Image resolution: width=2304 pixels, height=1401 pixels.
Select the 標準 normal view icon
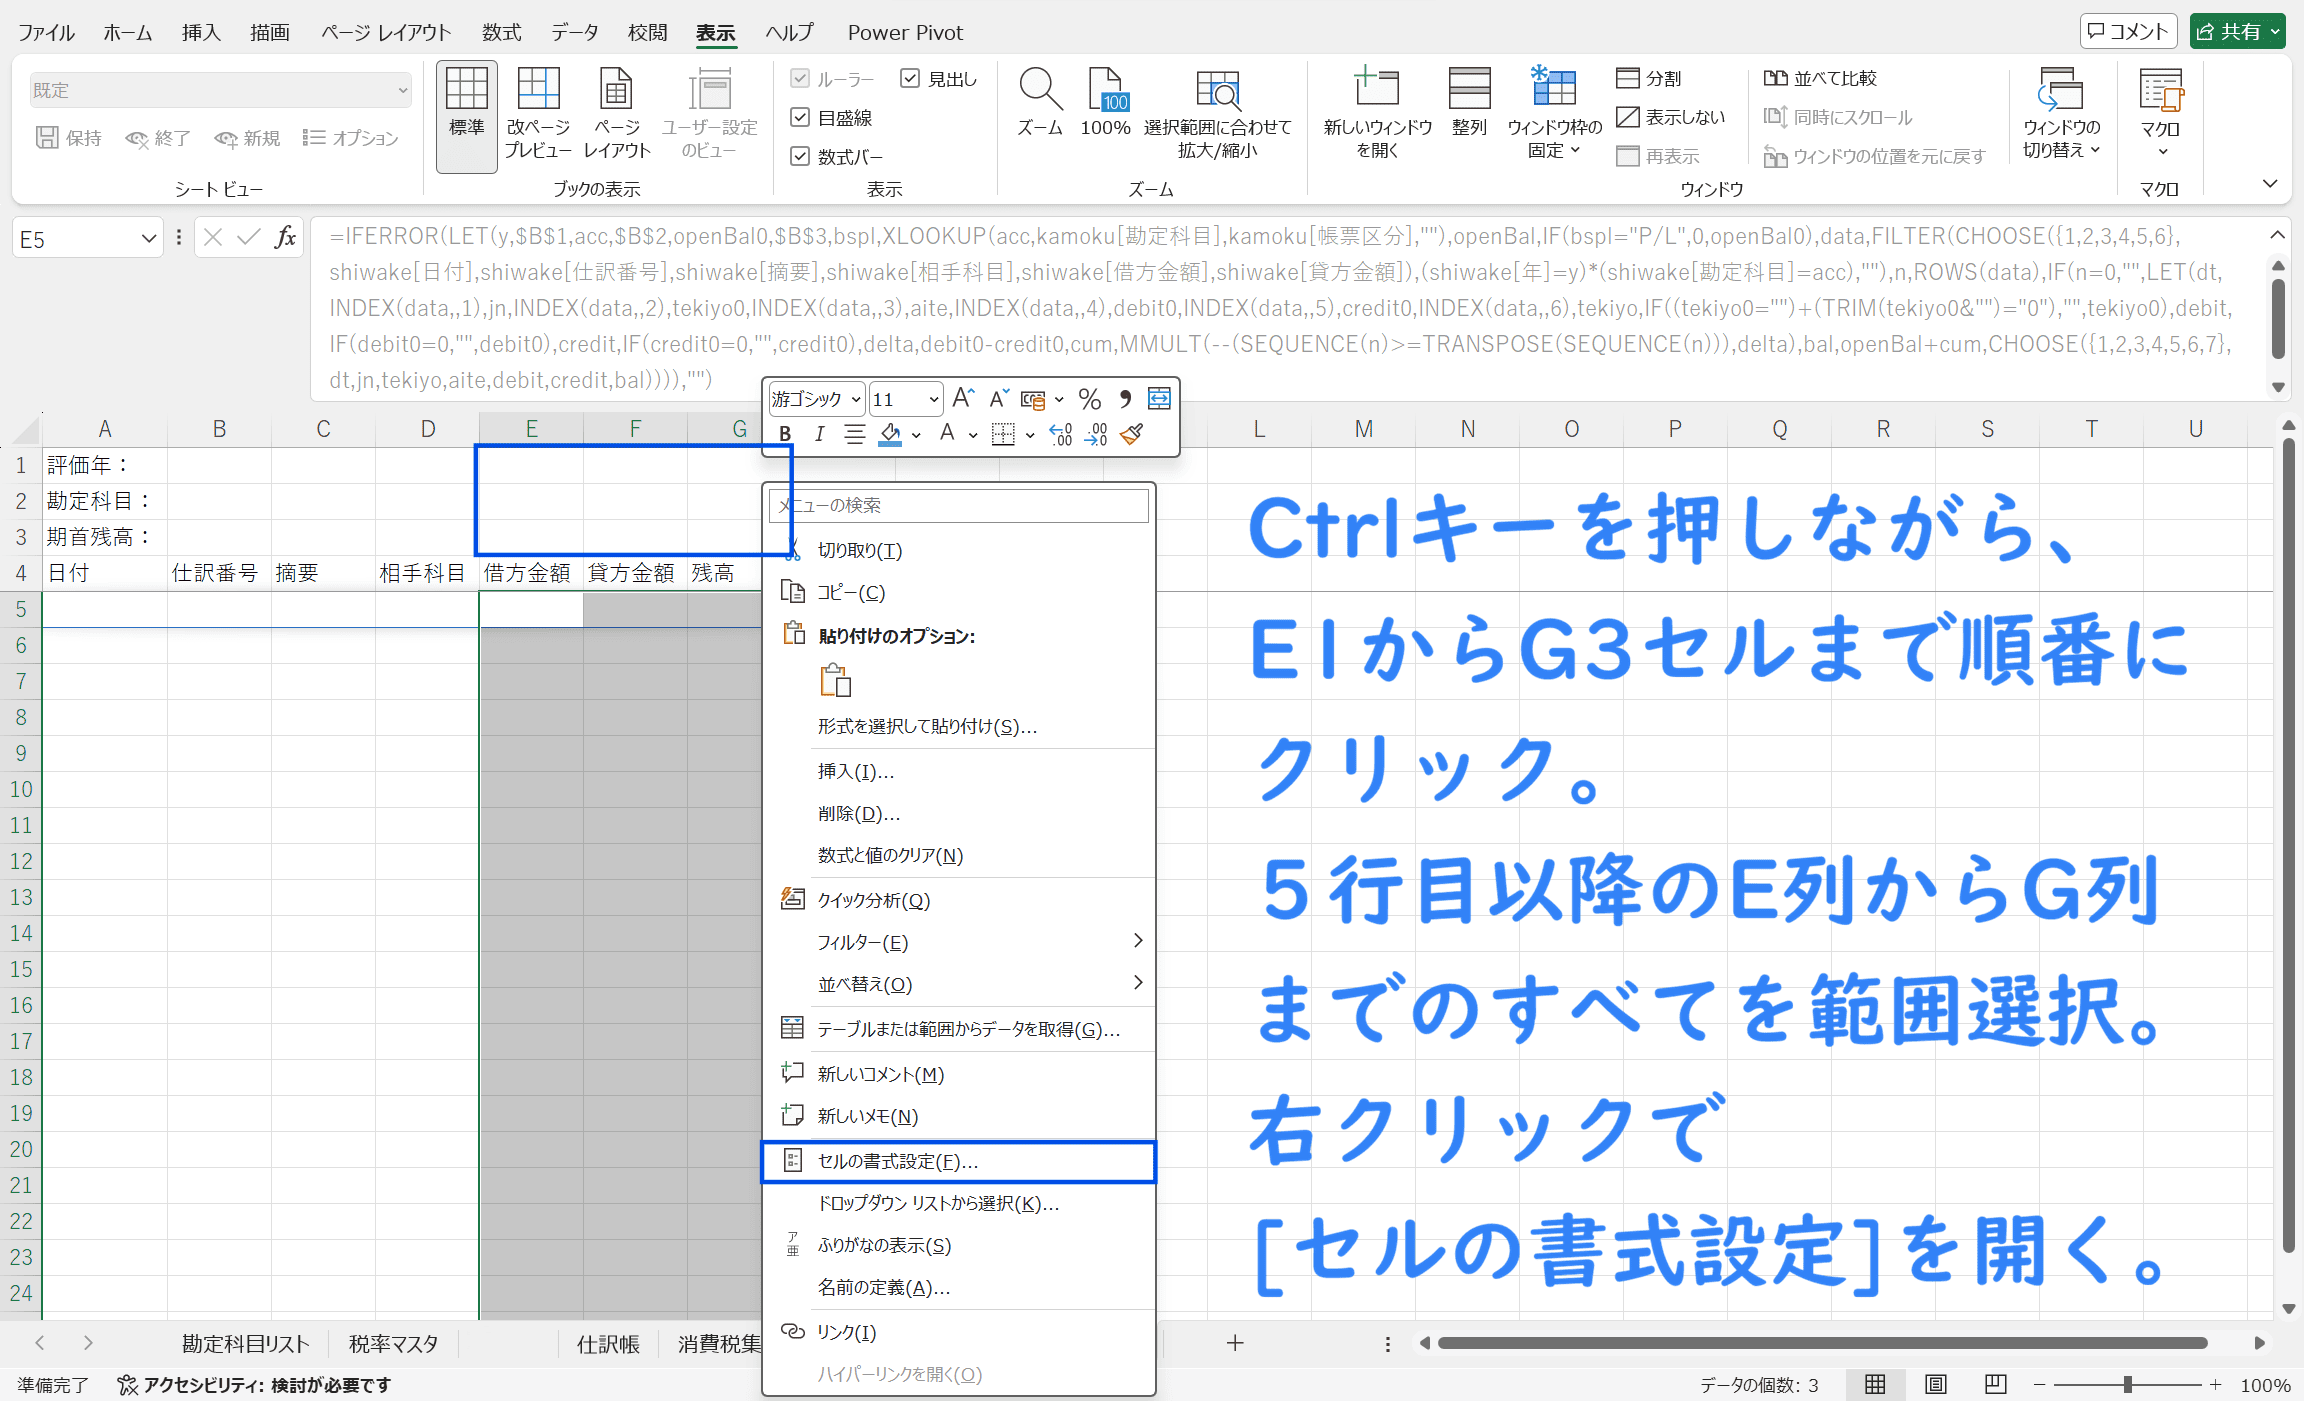click(x=466, y=115)
